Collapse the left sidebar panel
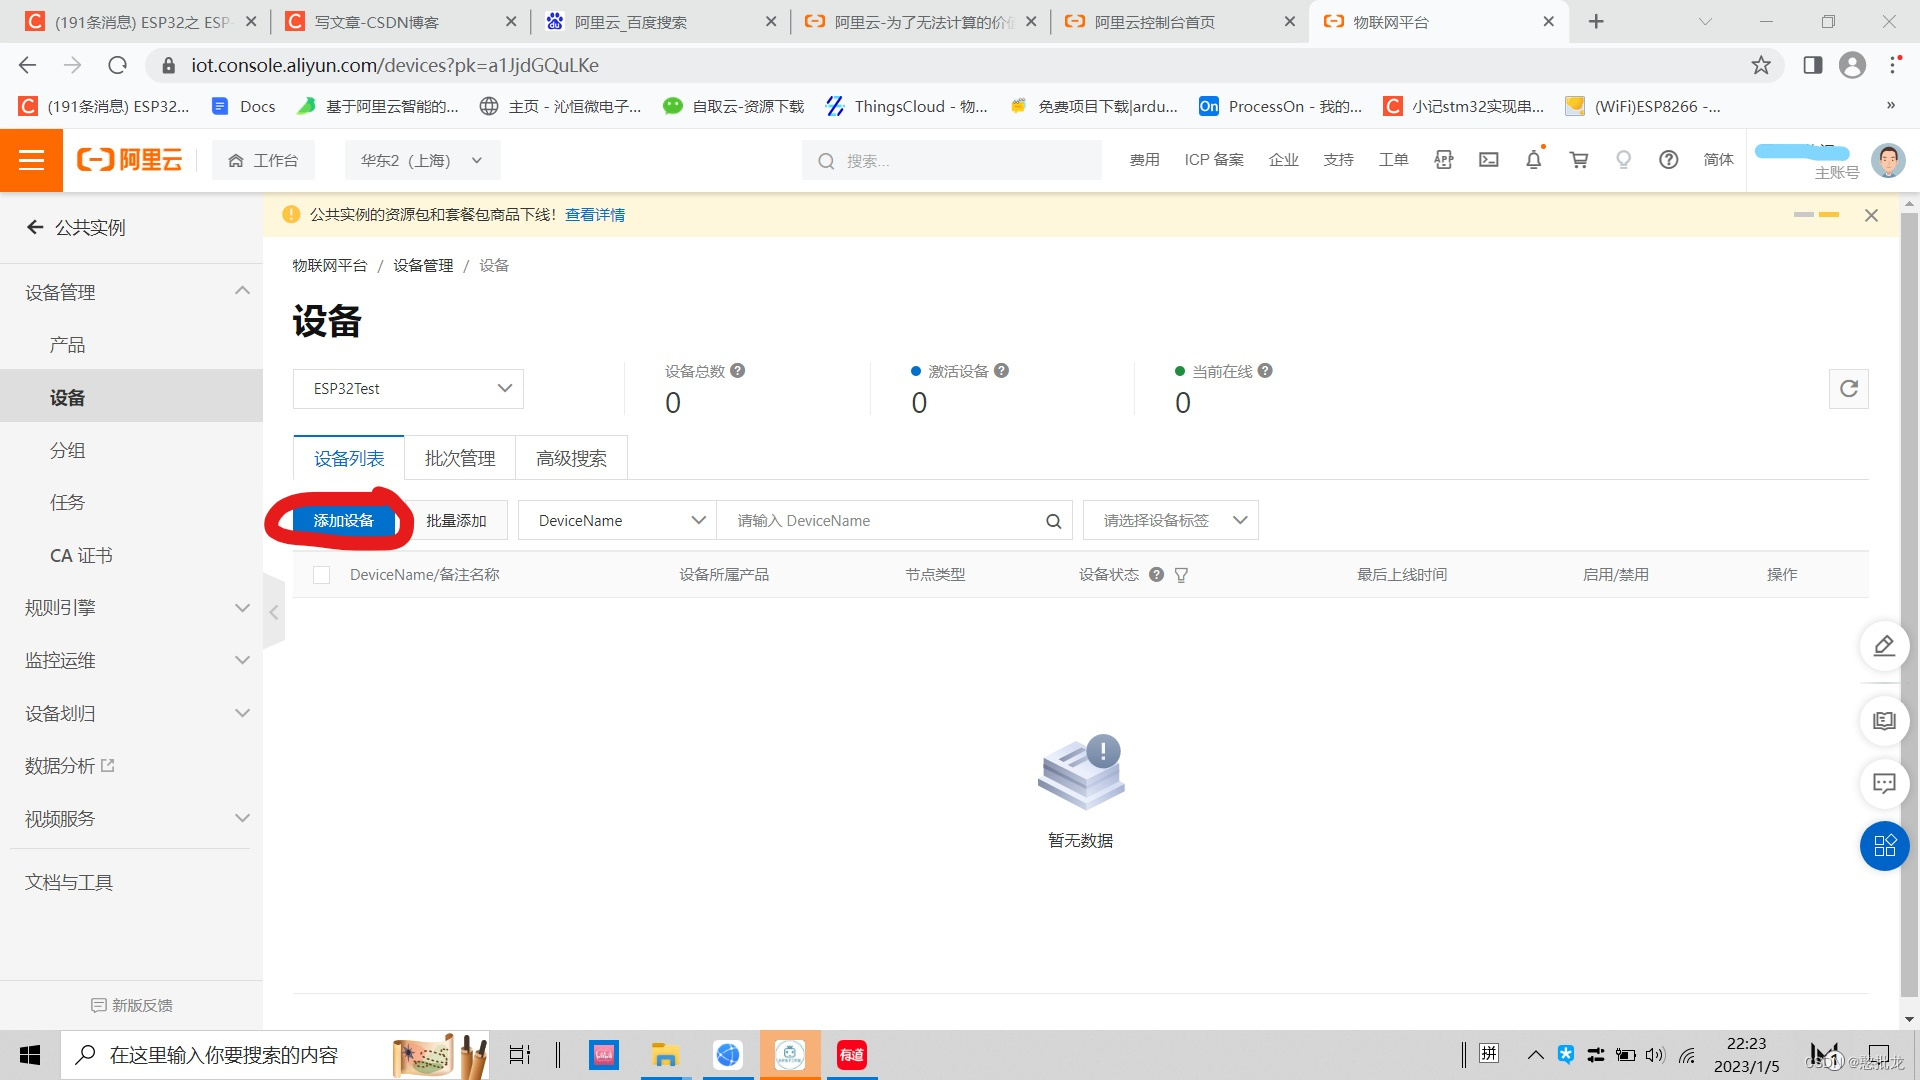Viewport: 1920px width, 1080px height. click(274, 611)
